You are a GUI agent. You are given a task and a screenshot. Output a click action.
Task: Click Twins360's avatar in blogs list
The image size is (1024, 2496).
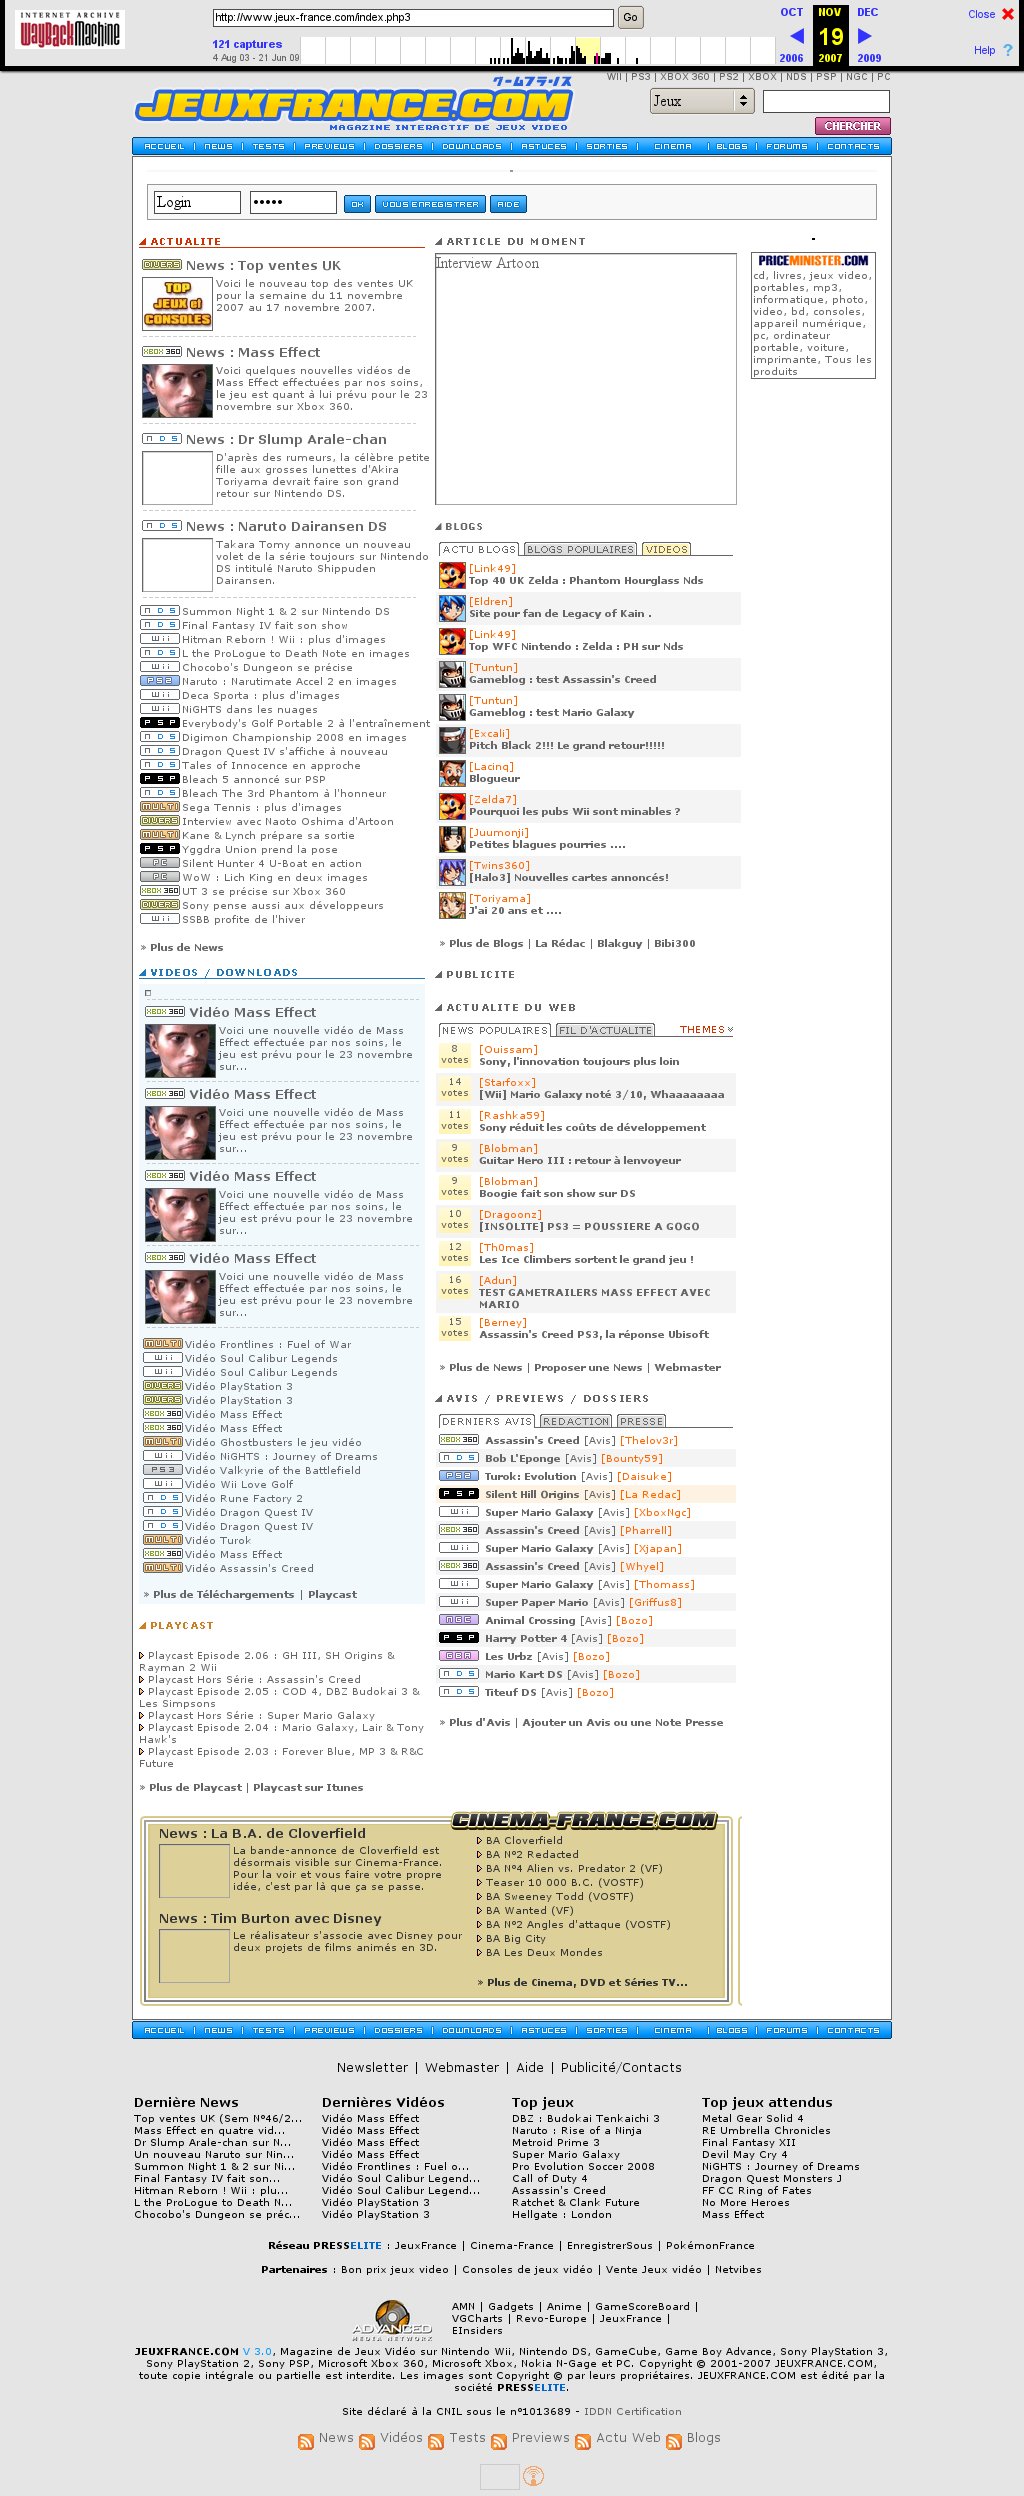click(x=452, y=872)
